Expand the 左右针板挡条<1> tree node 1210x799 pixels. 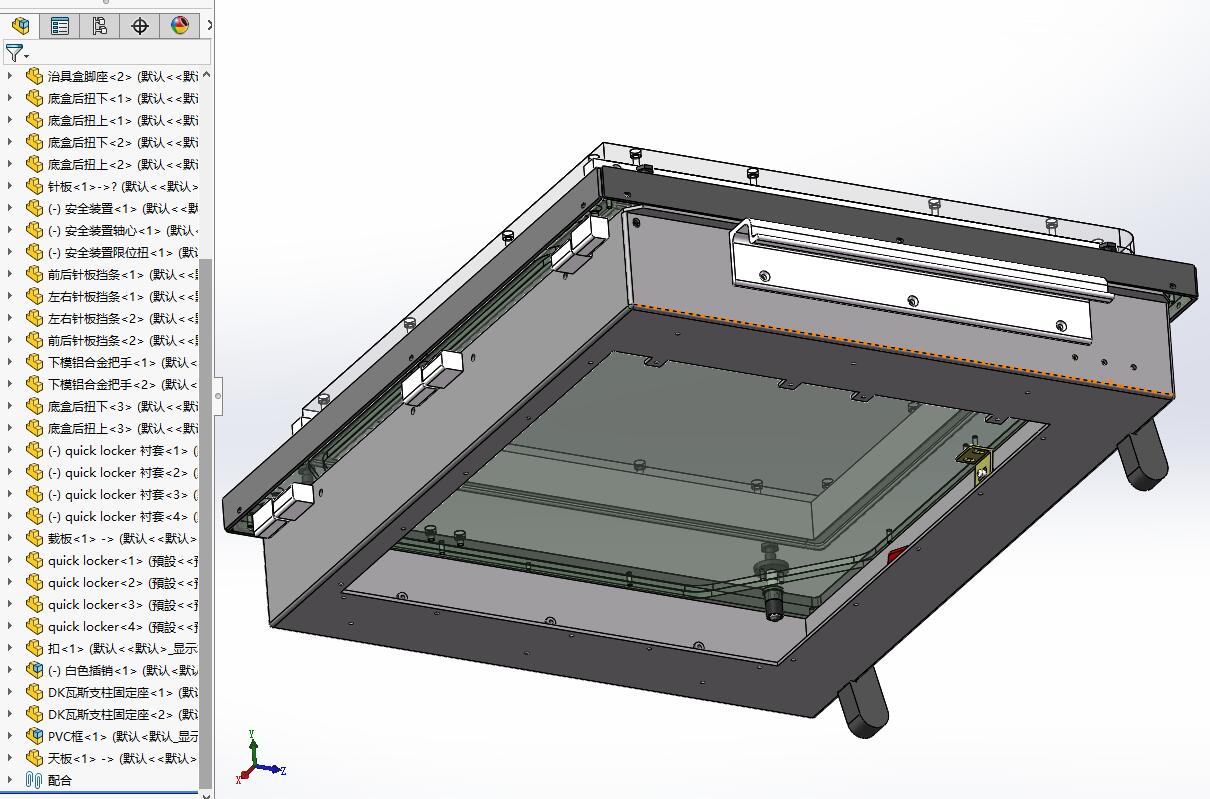(x=11, y=296)
